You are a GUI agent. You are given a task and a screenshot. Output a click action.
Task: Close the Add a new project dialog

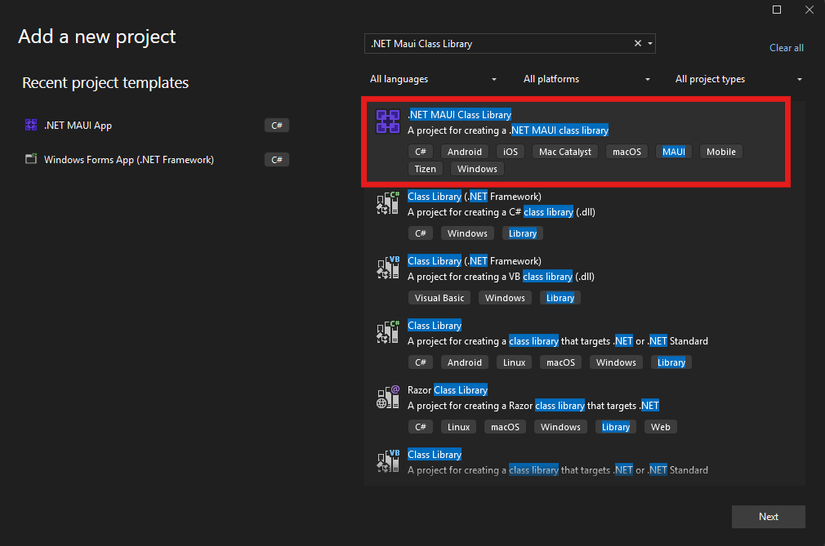coord(809,9)
